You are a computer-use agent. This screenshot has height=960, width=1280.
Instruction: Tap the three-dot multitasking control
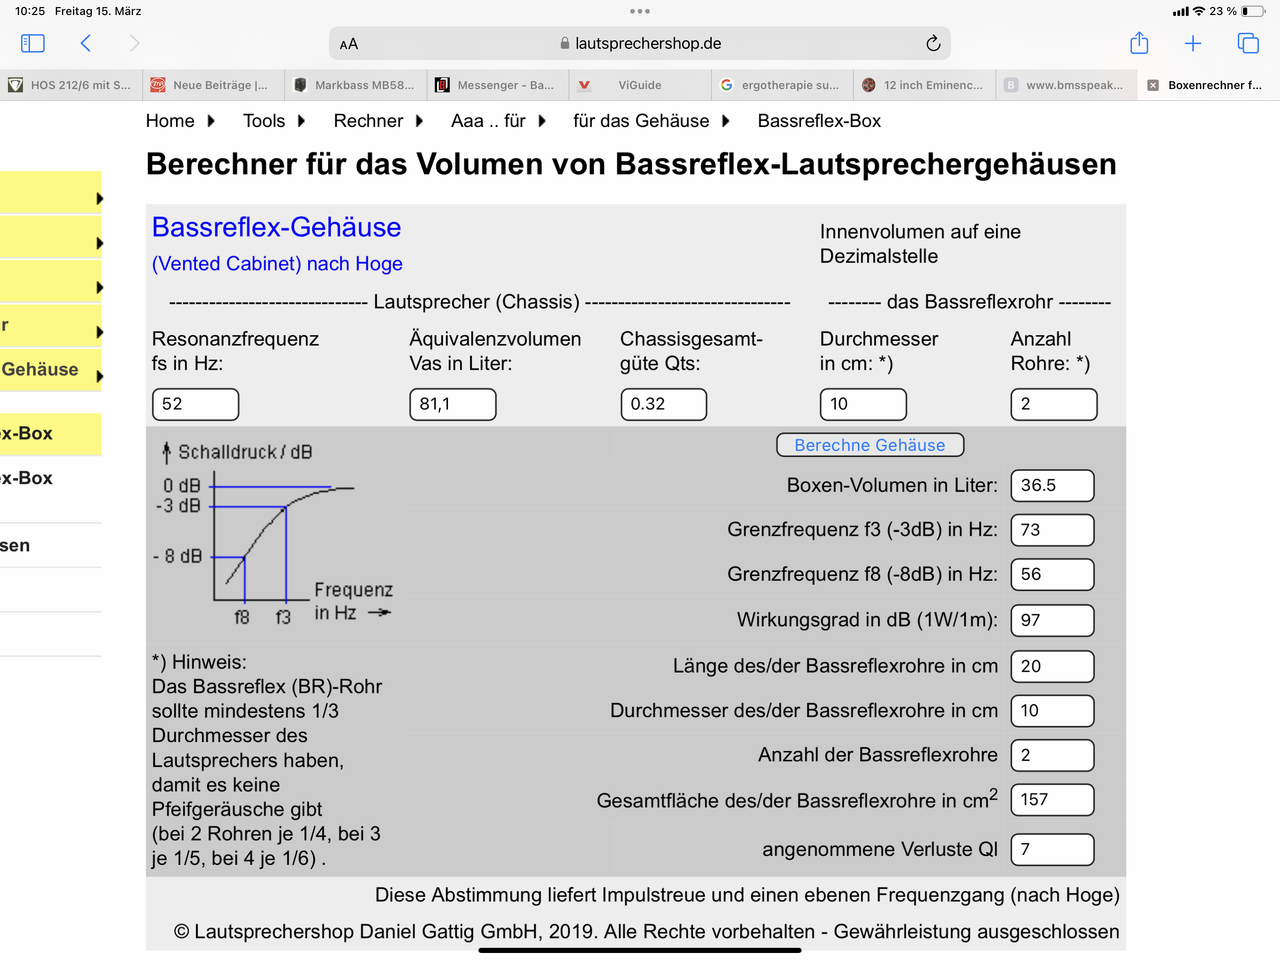[640, 11]
